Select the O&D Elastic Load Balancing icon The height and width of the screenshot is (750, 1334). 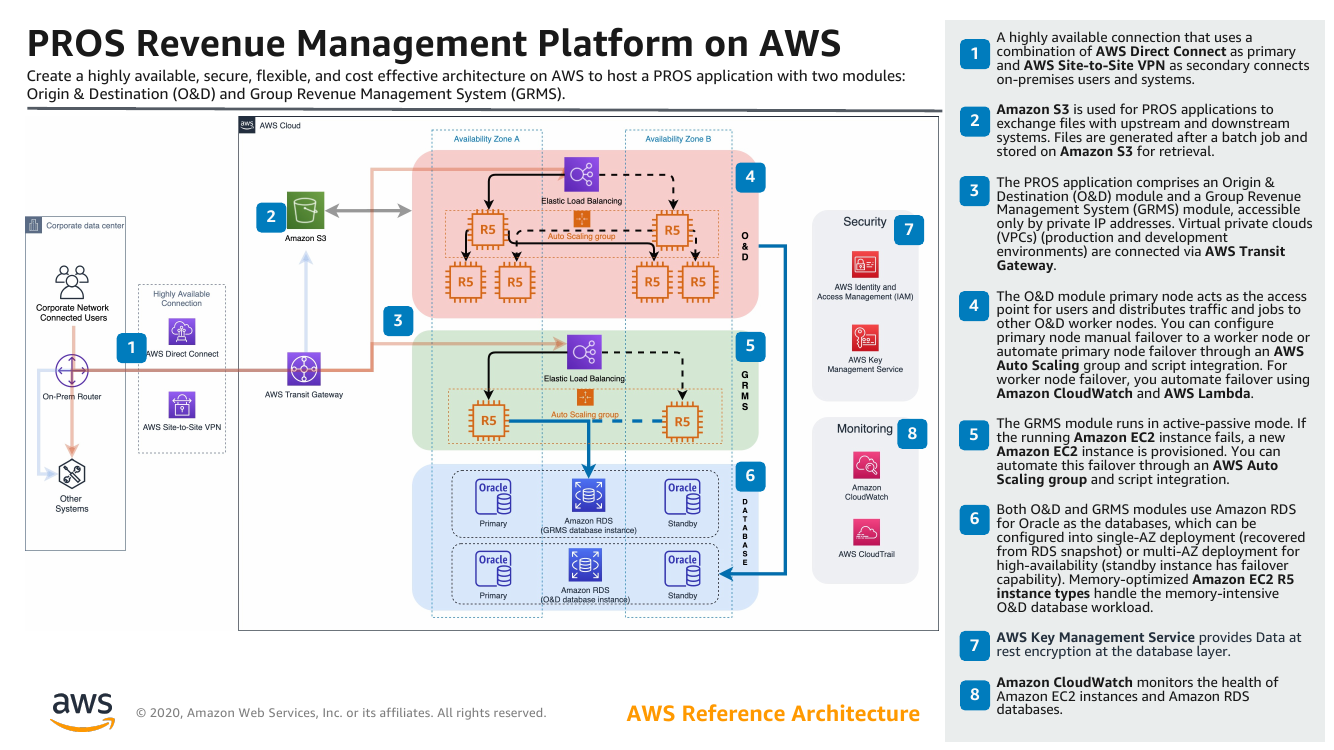[582, 175]
